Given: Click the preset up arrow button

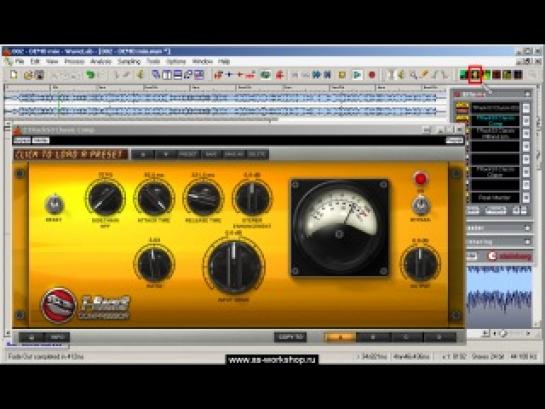Looking at the screenshot, I should (x=143, y=155).
